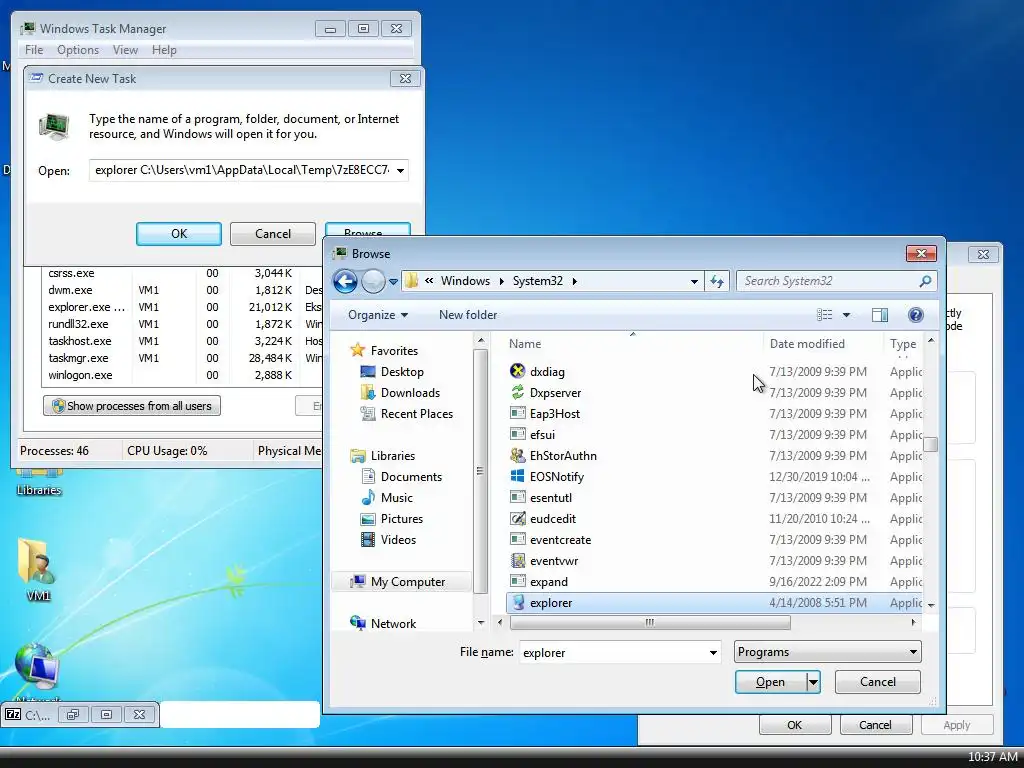Select the EhStorAuthn file icon
The height and width of the screenshot is (768, 1024).
[517, 455]
